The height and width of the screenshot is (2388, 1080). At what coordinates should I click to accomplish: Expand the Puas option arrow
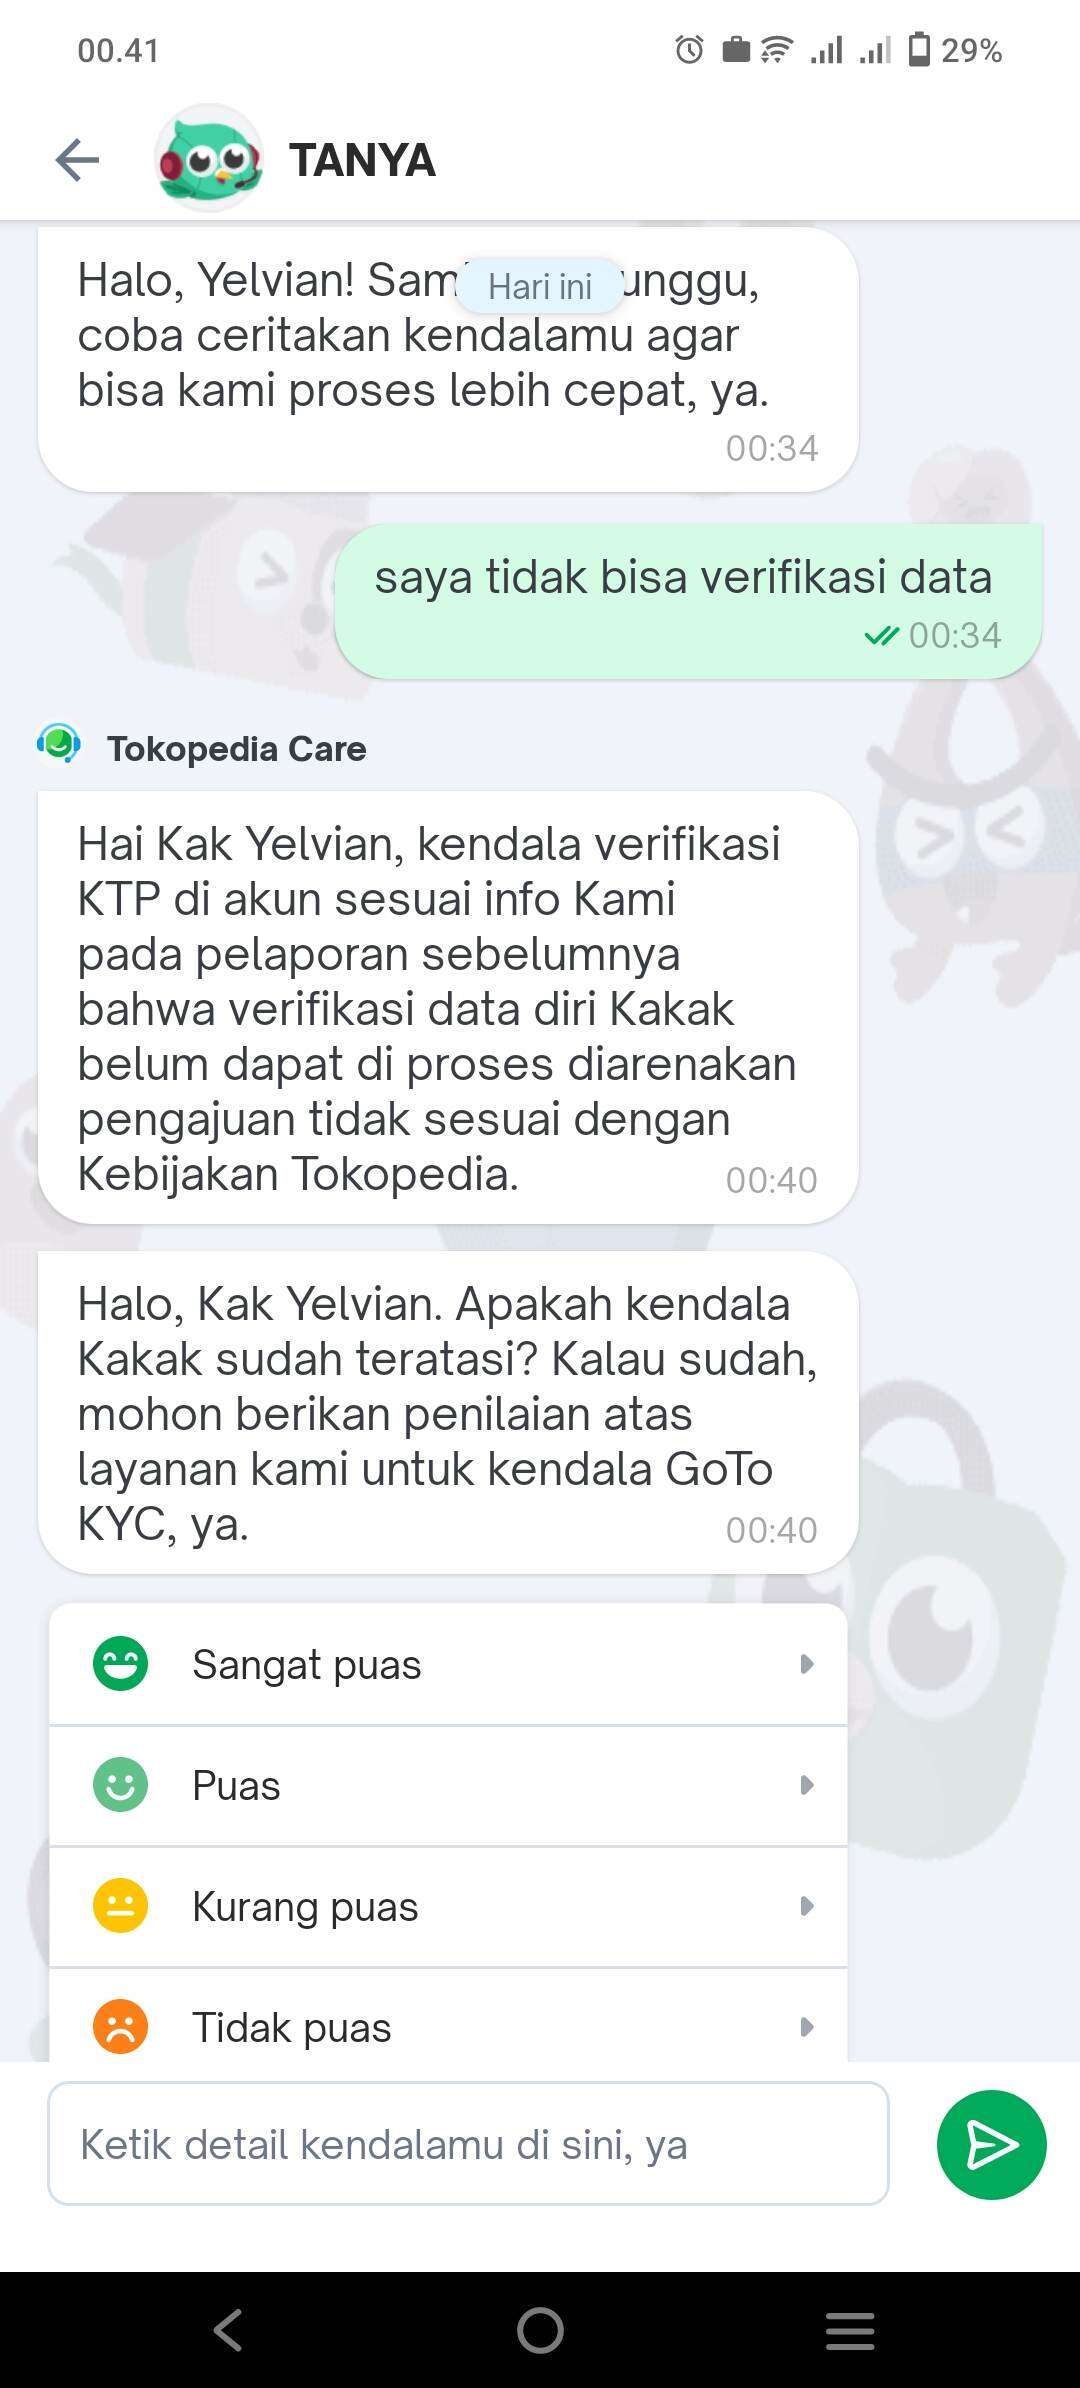(x=806, y=1785)
